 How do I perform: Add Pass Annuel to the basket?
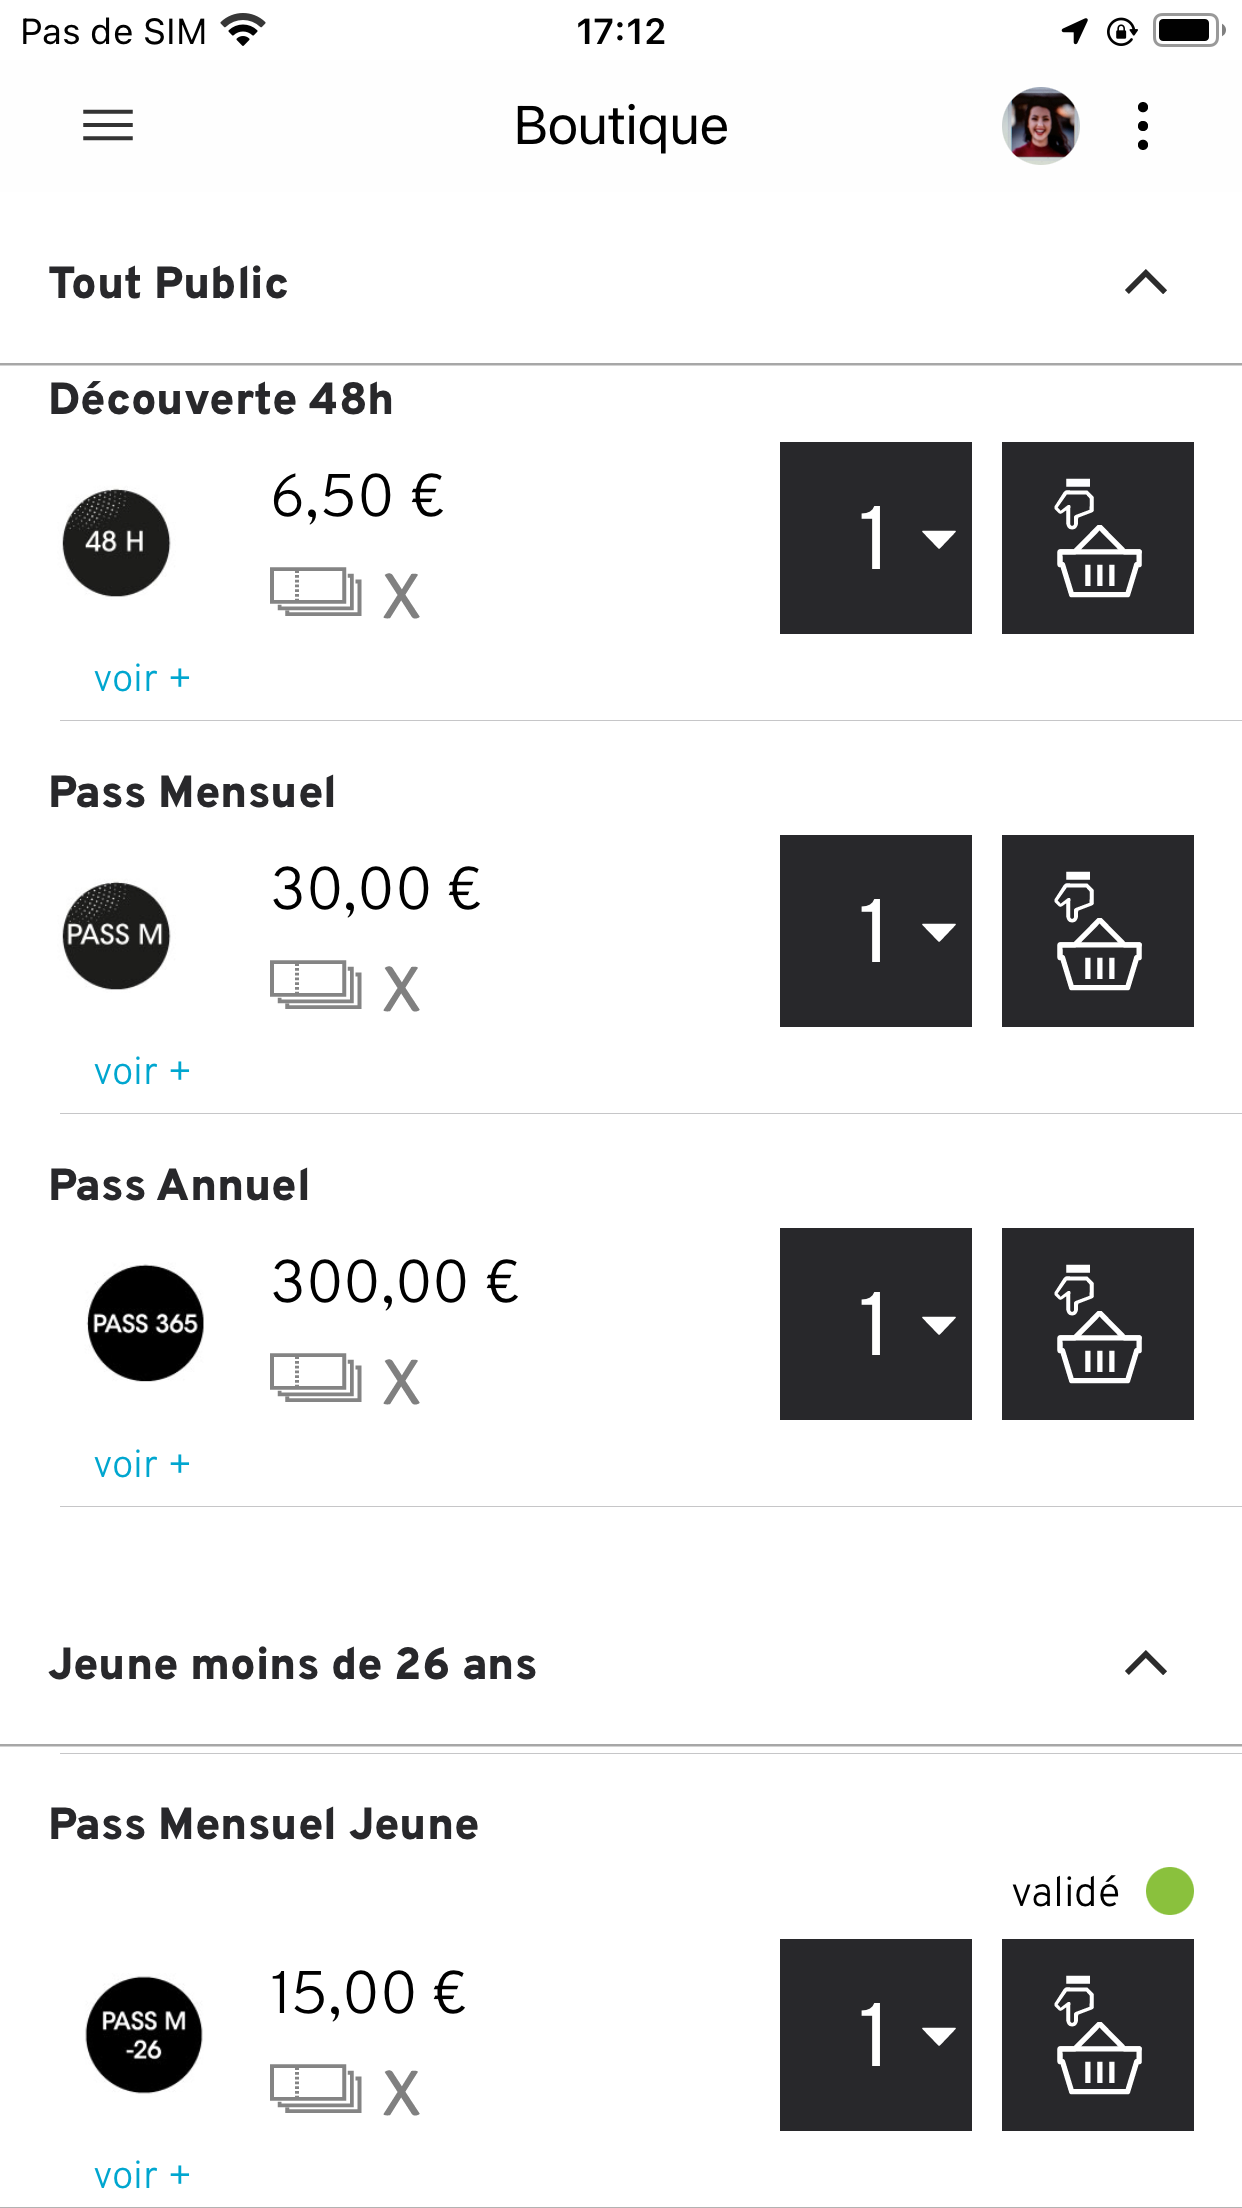[x=1097, y=1324]
